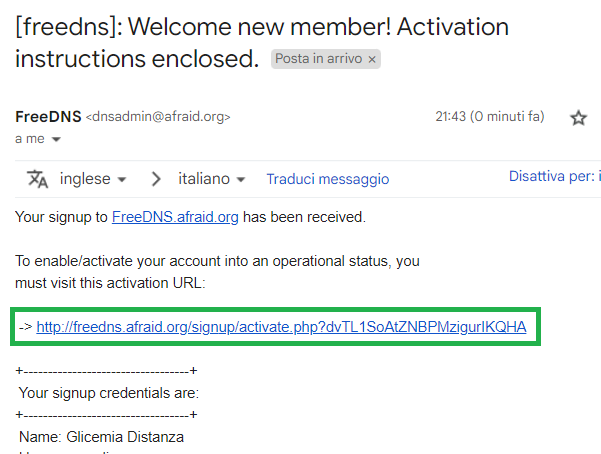601x454 pixels.
Task: Click the italiano language label
Action: tap(204, 179)
